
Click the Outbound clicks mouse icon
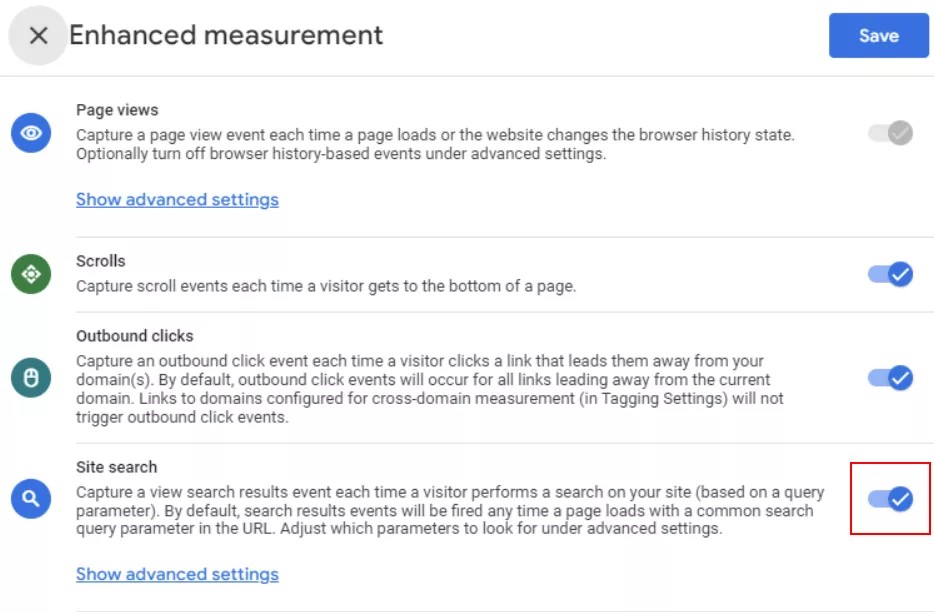point(31,378)
